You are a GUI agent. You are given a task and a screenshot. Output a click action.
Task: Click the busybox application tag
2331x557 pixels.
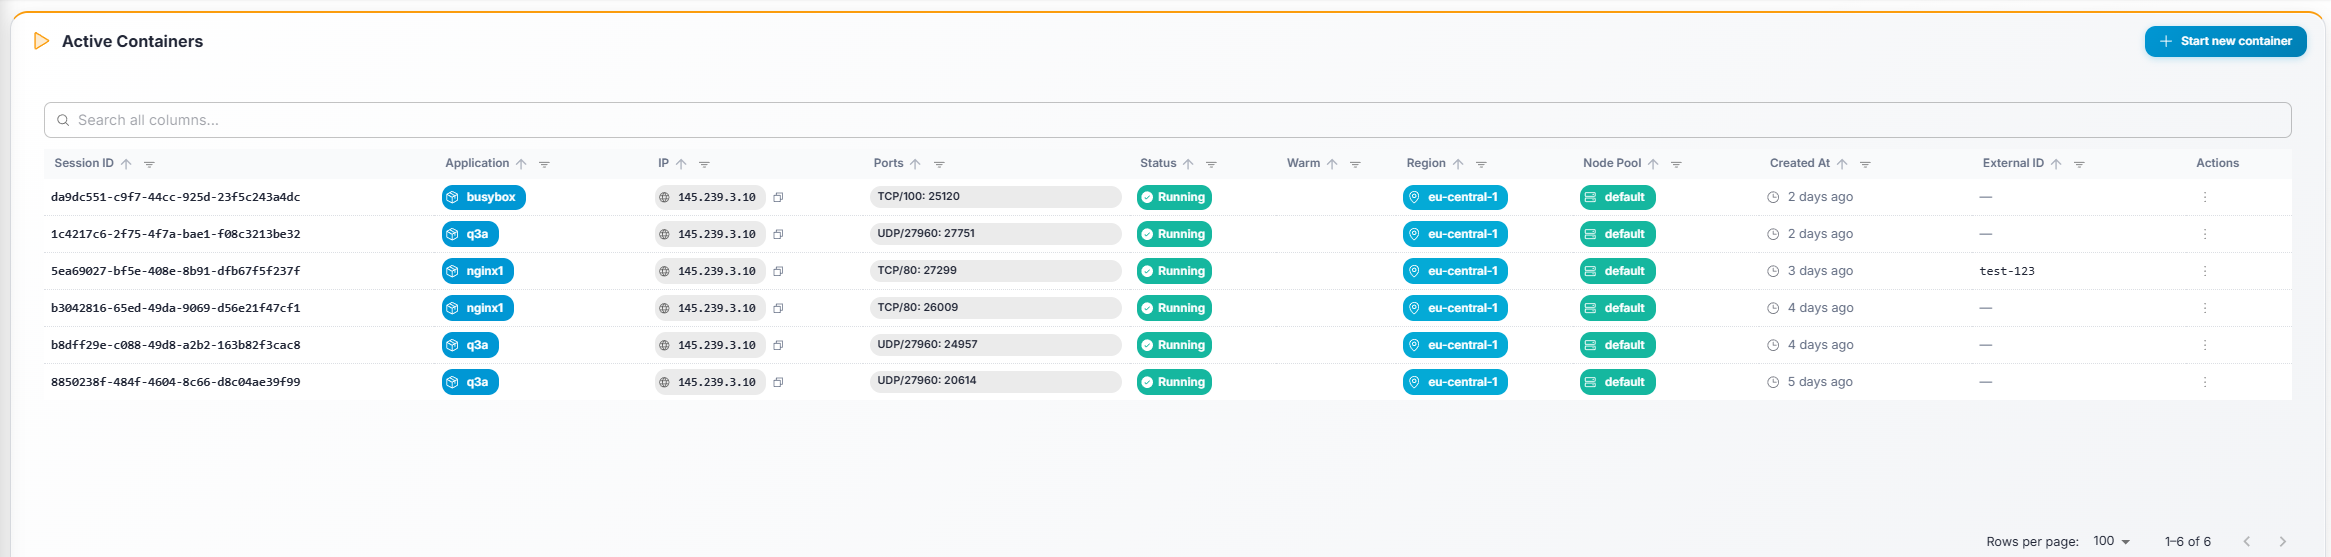pyautogui.click(x=484, y=197)
